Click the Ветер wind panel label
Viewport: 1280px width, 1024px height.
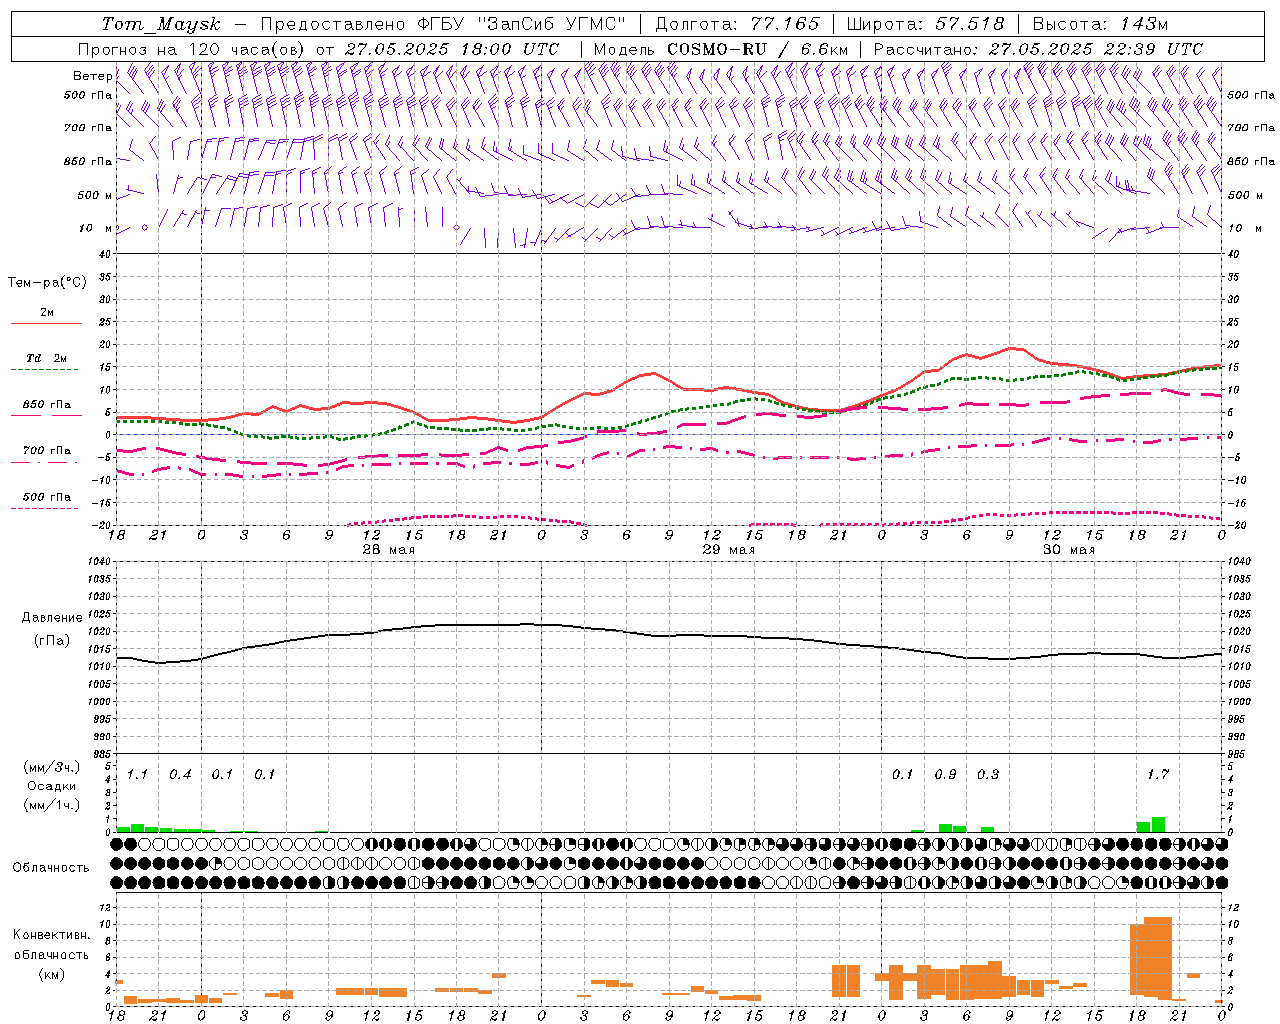tap(92, 76)
